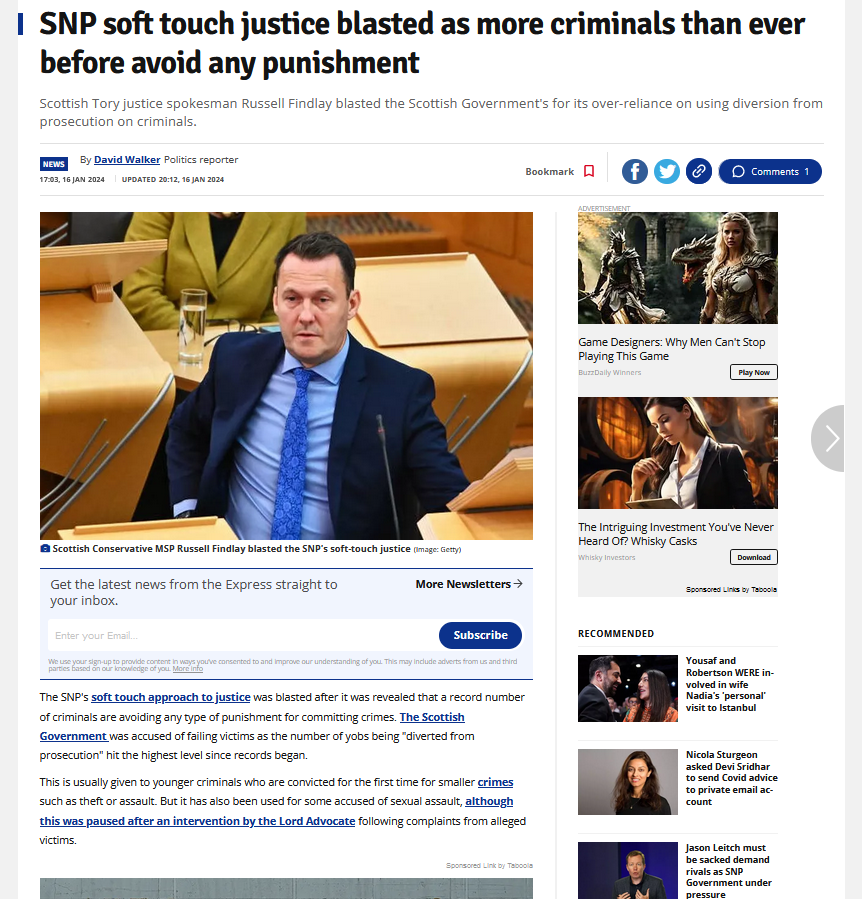Open David Walker author page
The height and width of the screenshot is (899, 862).
pos(127,160)
